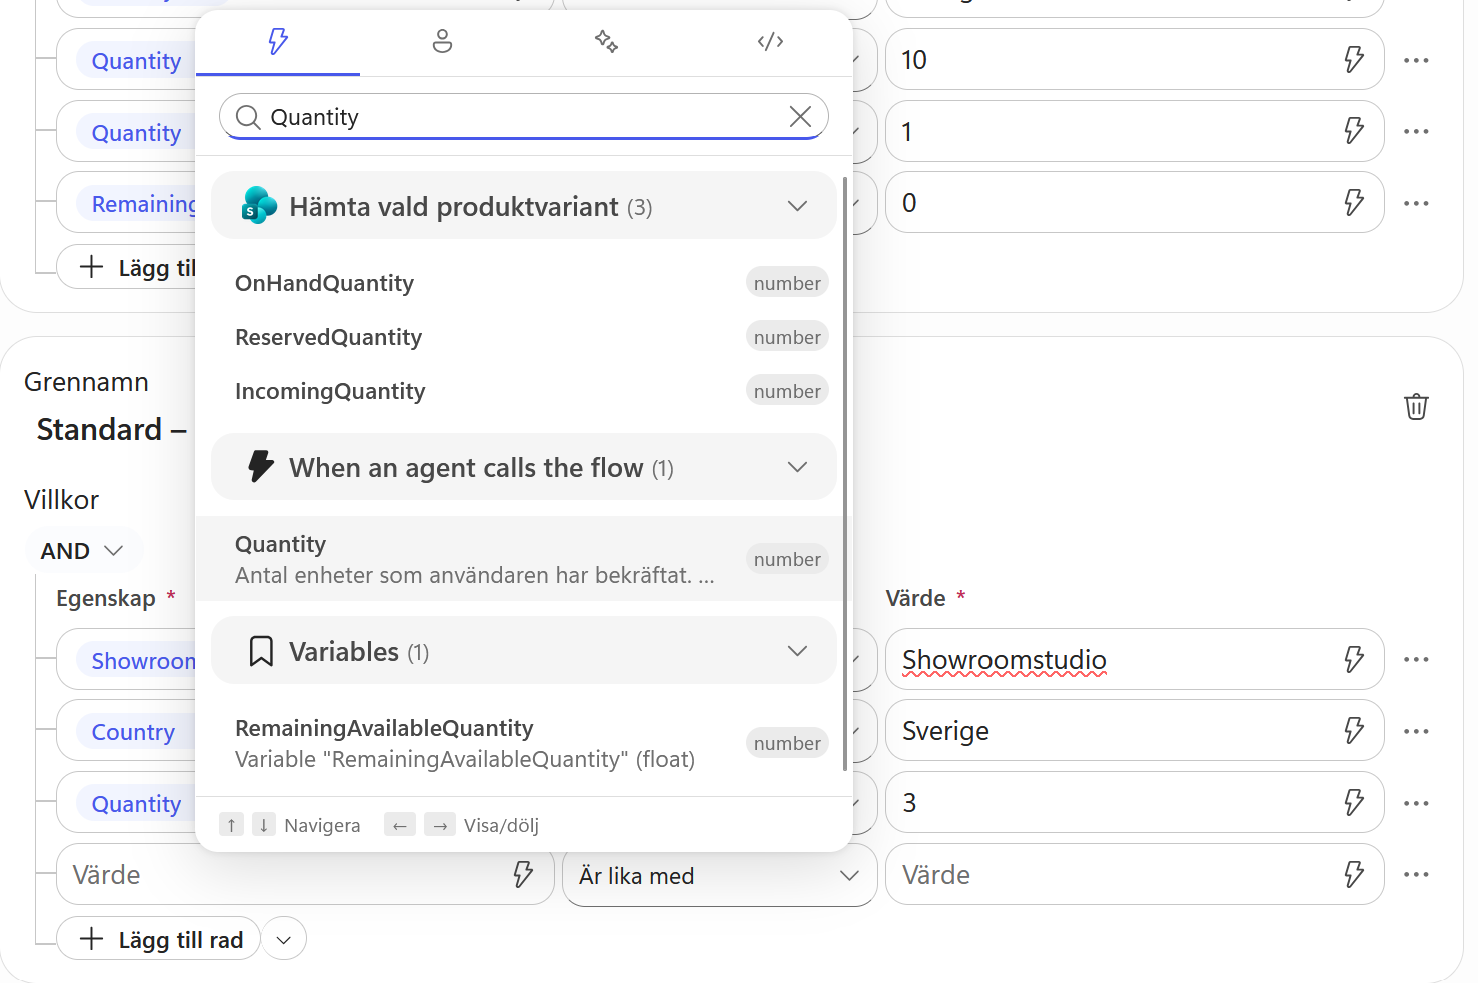This screenshot has width=1478, height=983.
Task: Open more options for the row with value 3
Action: (1416, 803)
